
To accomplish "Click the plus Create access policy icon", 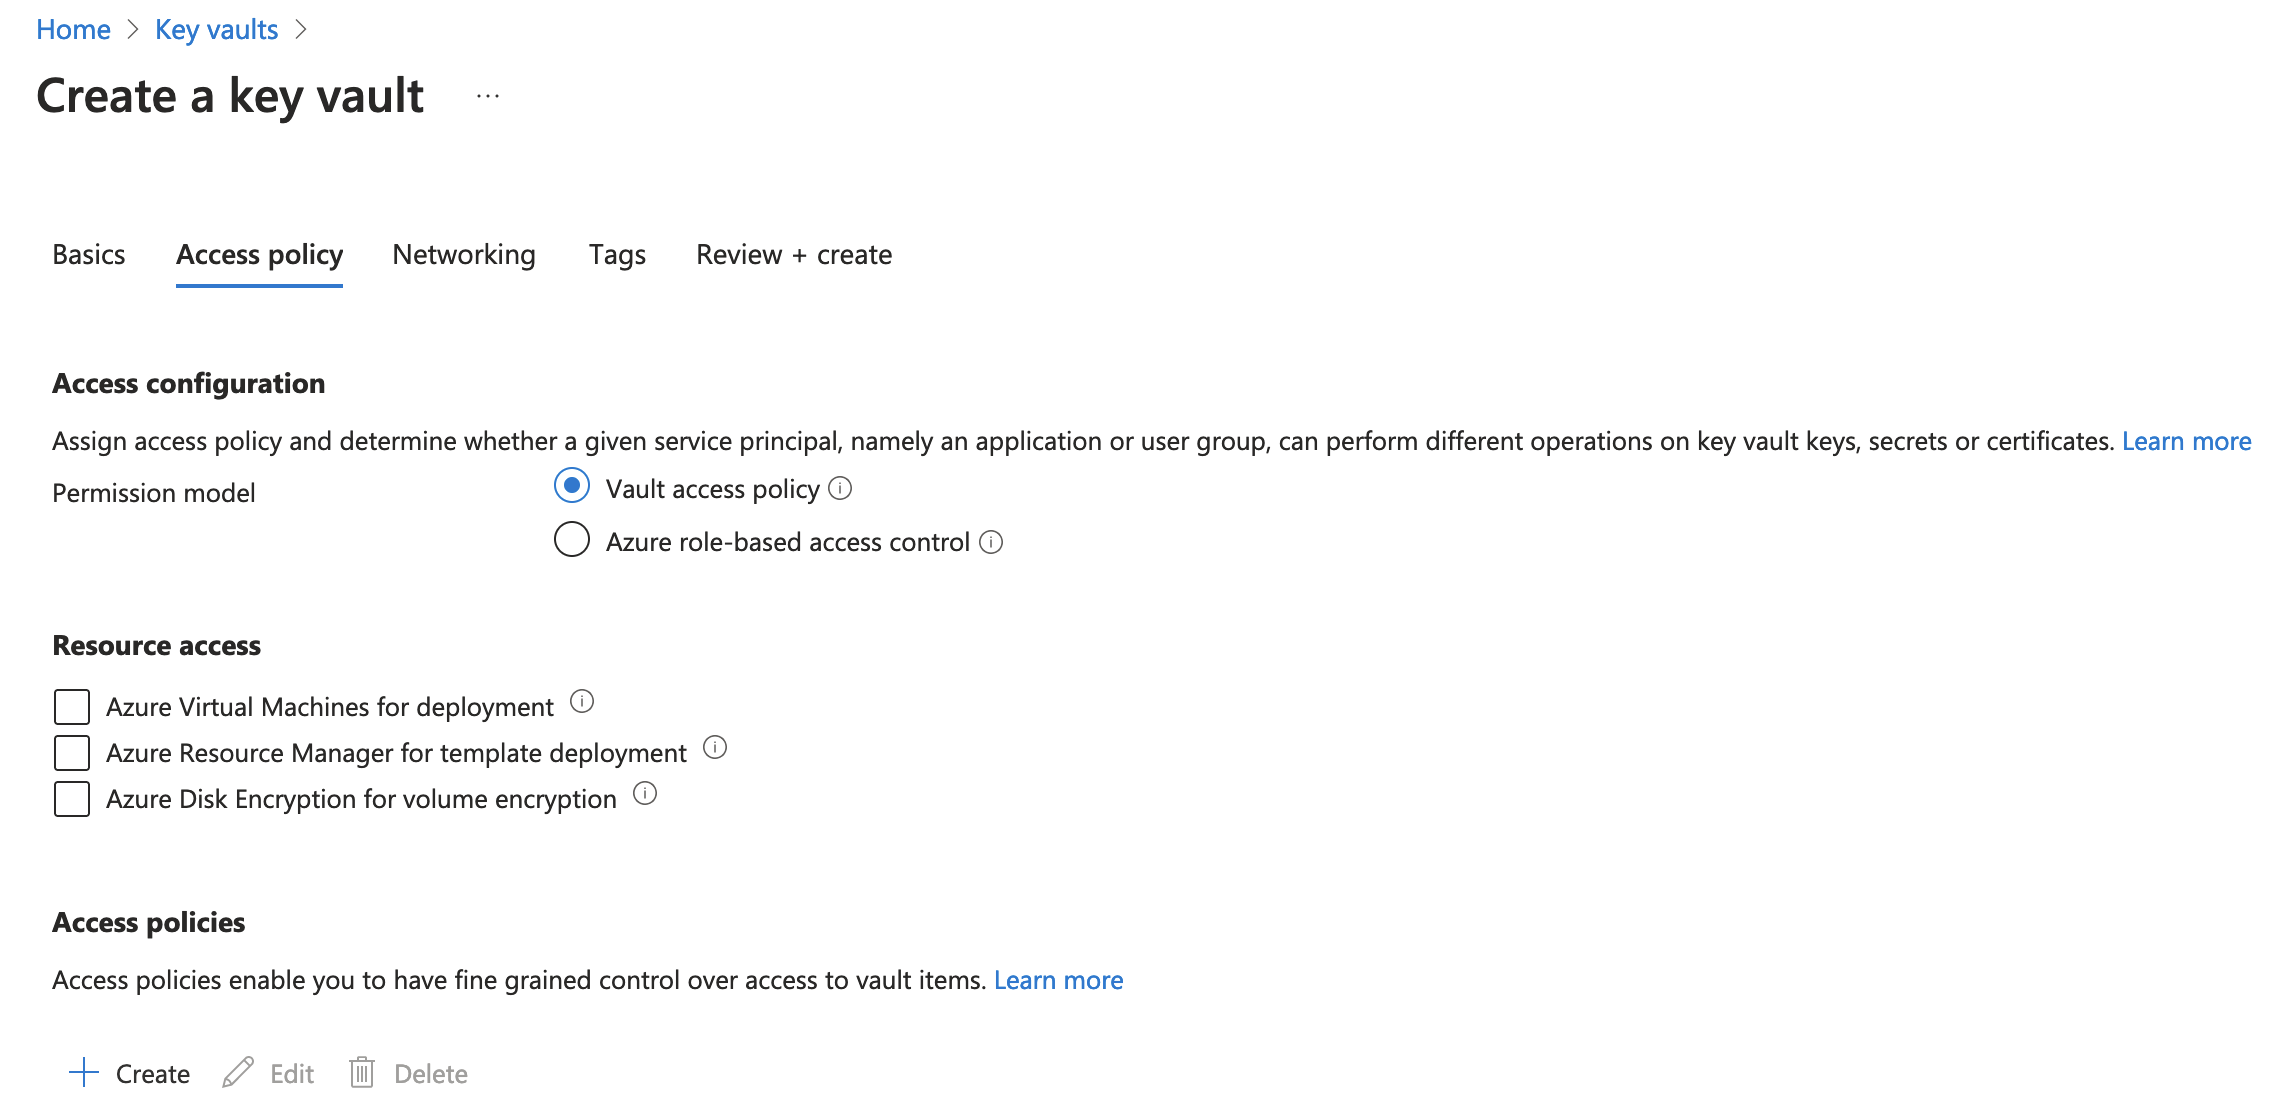I will tap(84, 1073).
